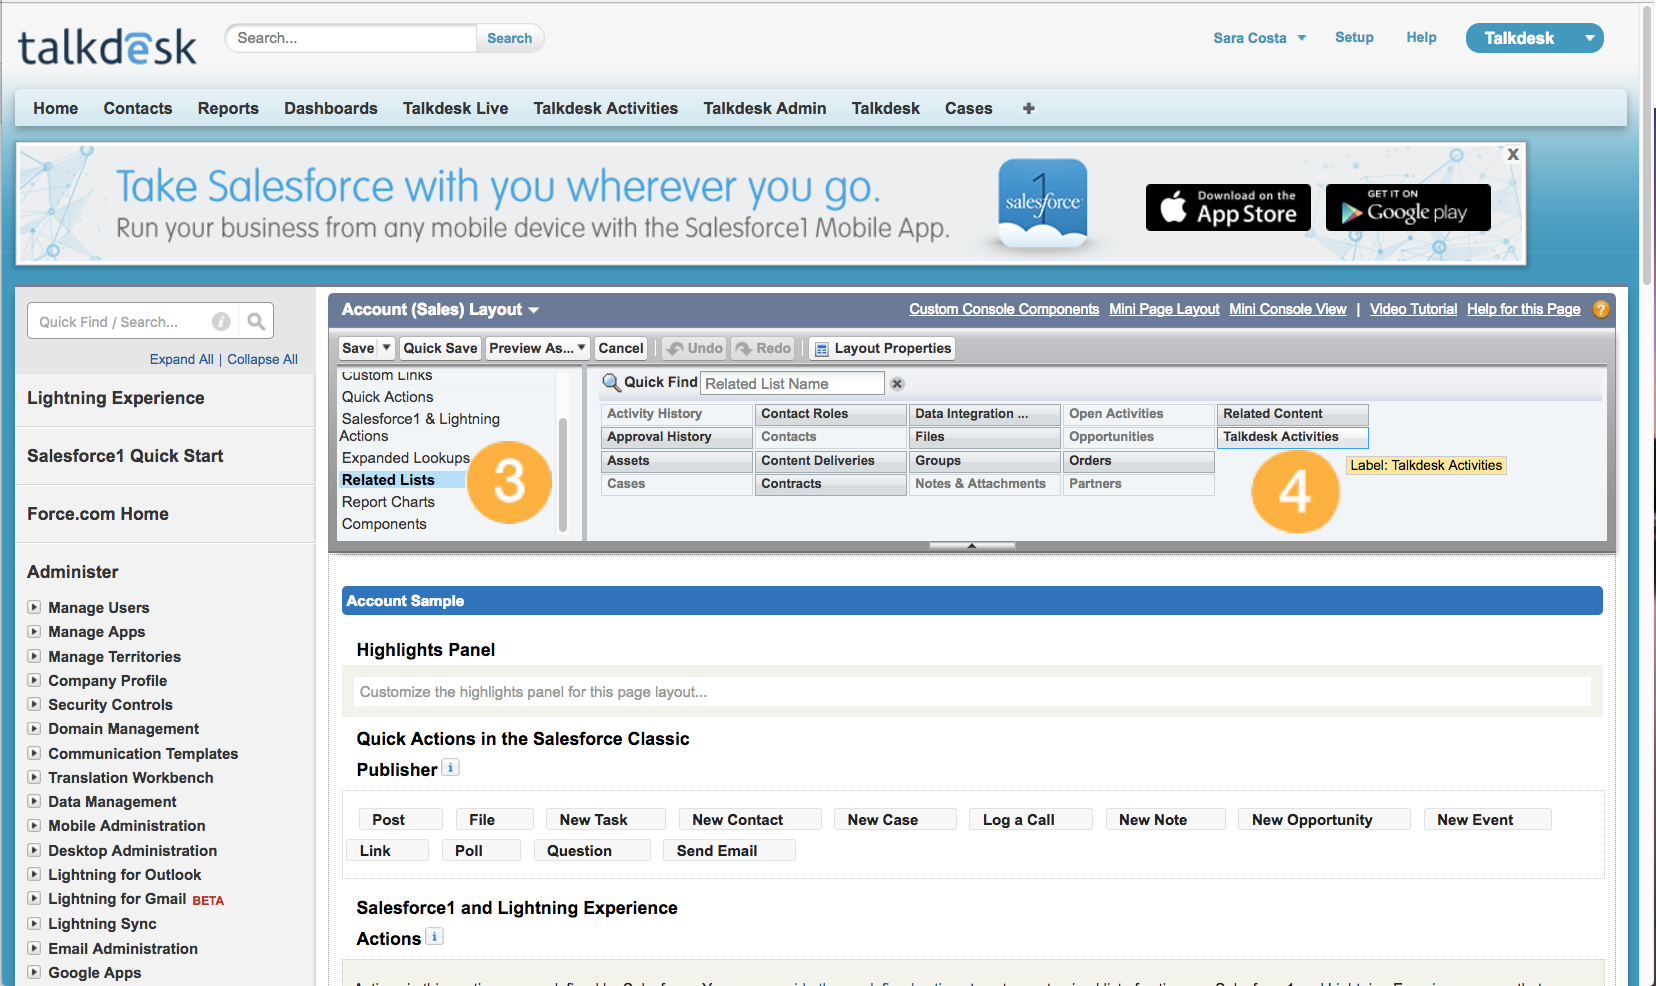Click the Redo toolbar button
Screen dimensions: 1656x986
click(763, 348)
